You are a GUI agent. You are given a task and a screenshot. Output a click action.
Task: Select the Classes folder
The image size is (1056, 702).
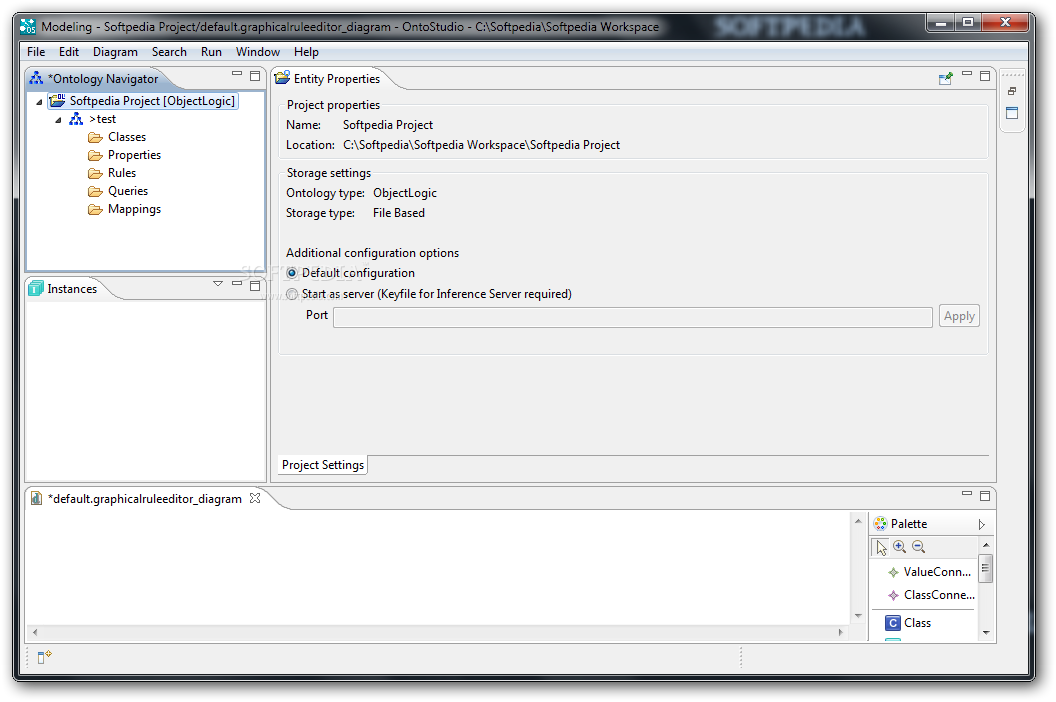(x=127, y=137)
